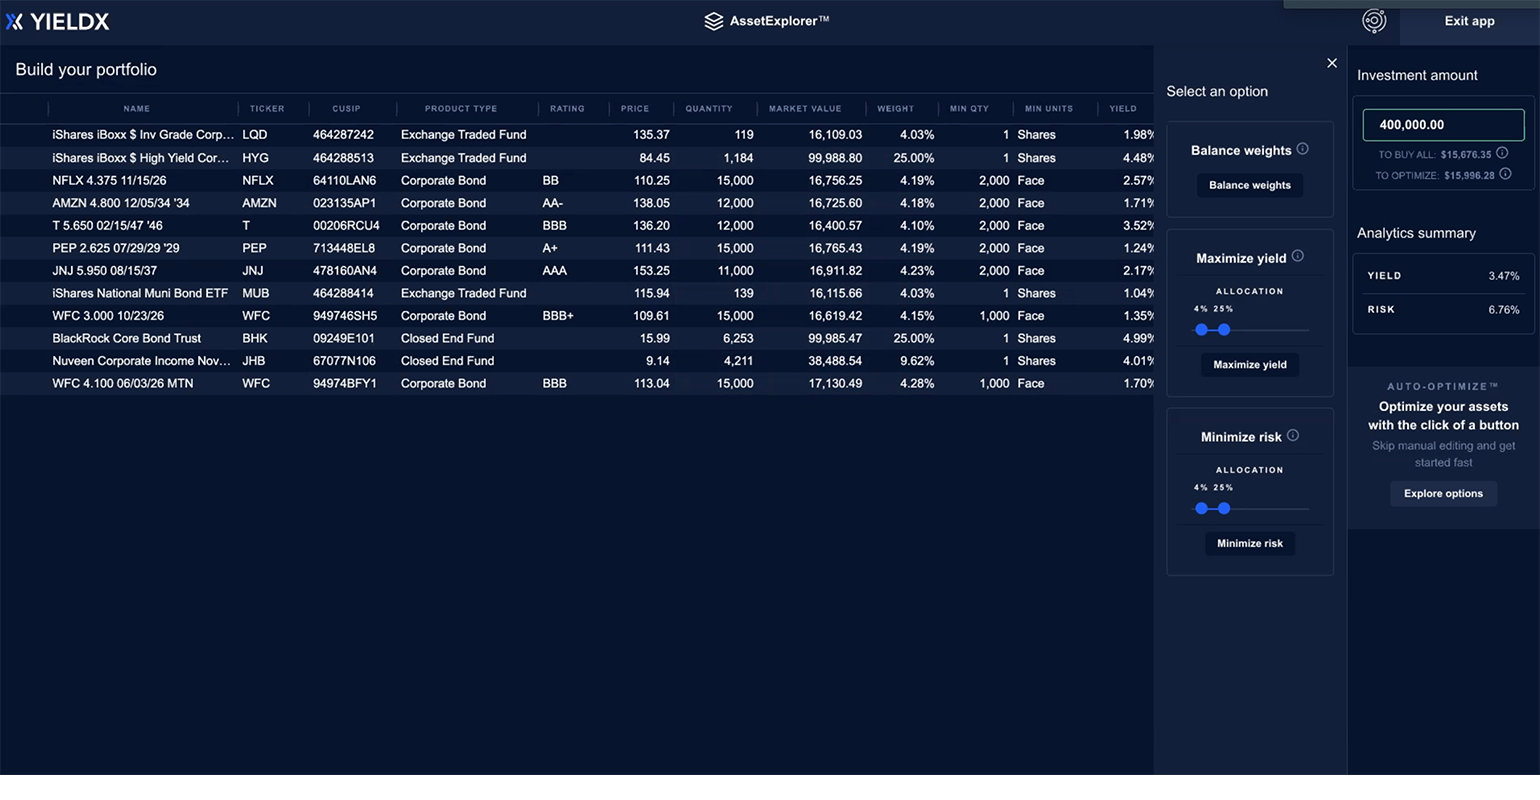1540x800 pixels.
Task: Focus the Investment amount input field
Action: [1442, 125]
